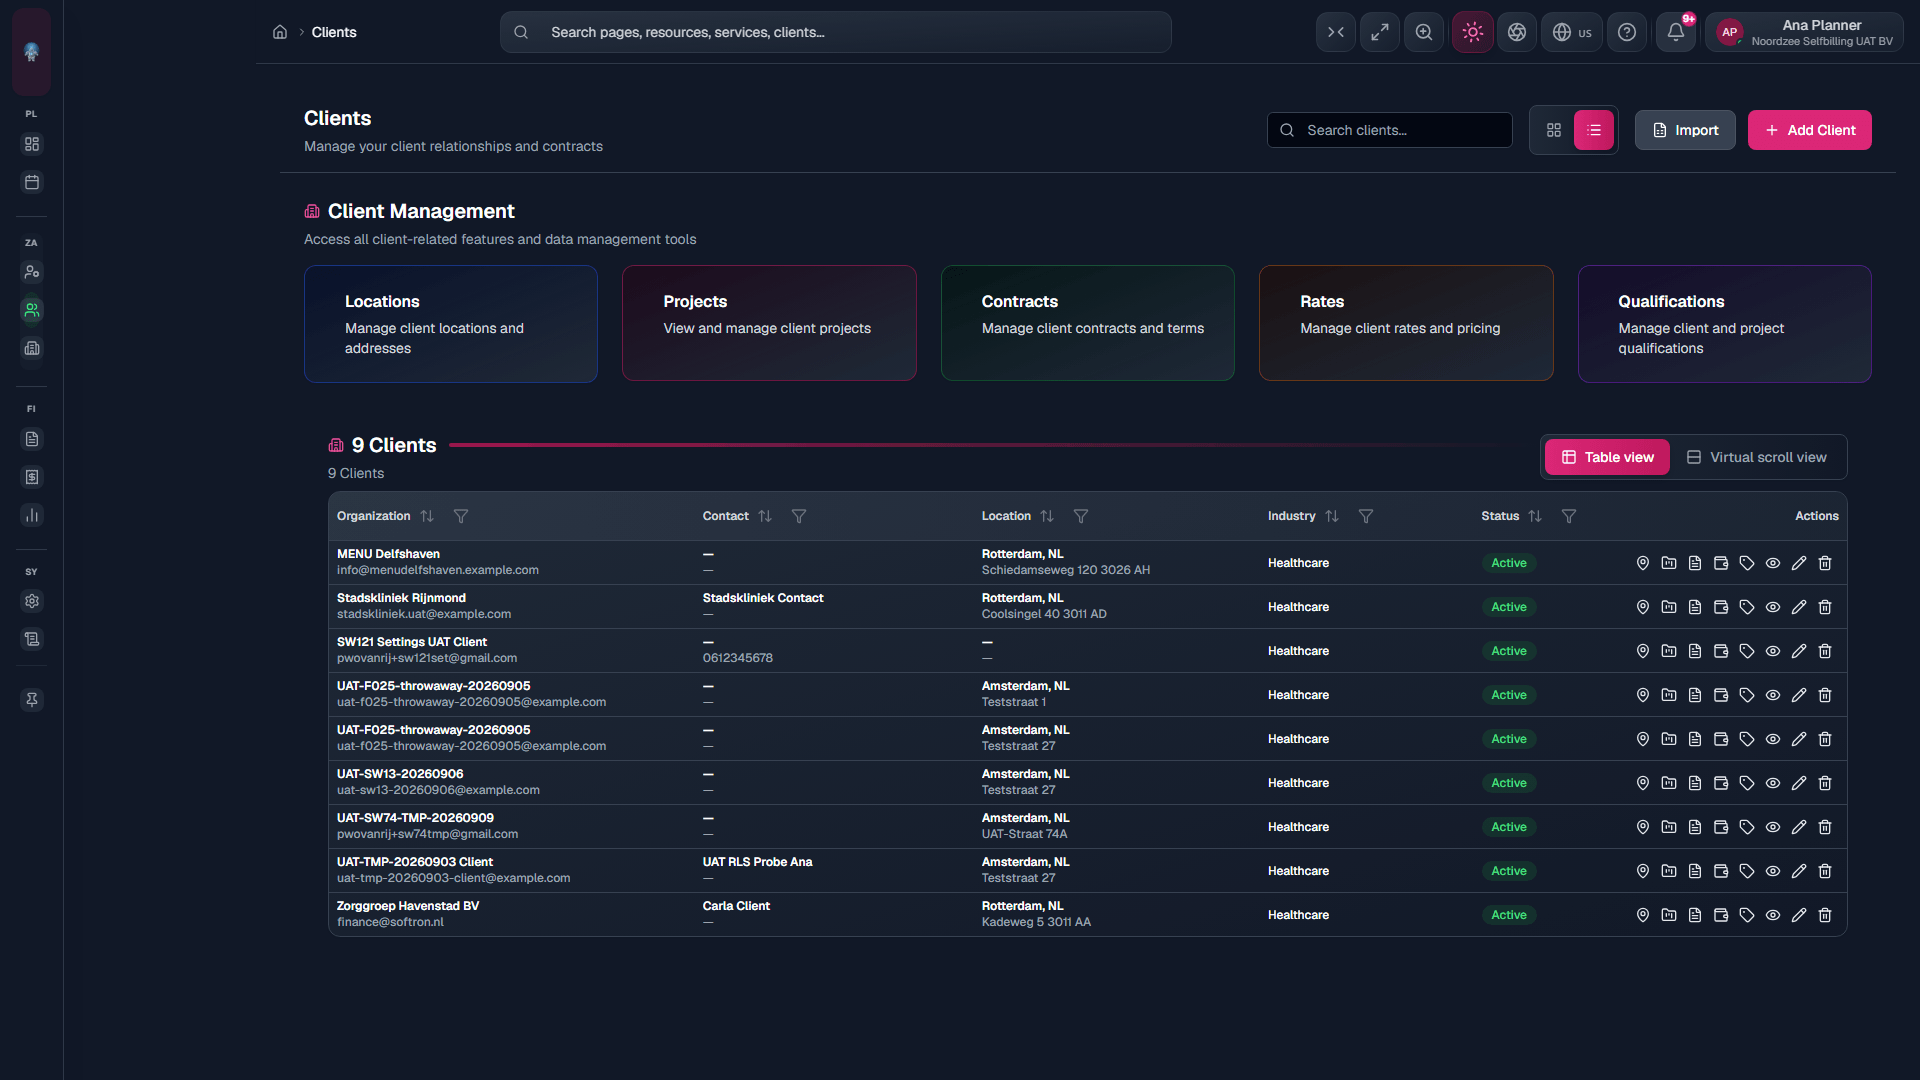Screen dimensions: 1920x1080
Task: Open the Rates card
Action: (x=1406, y=323)
